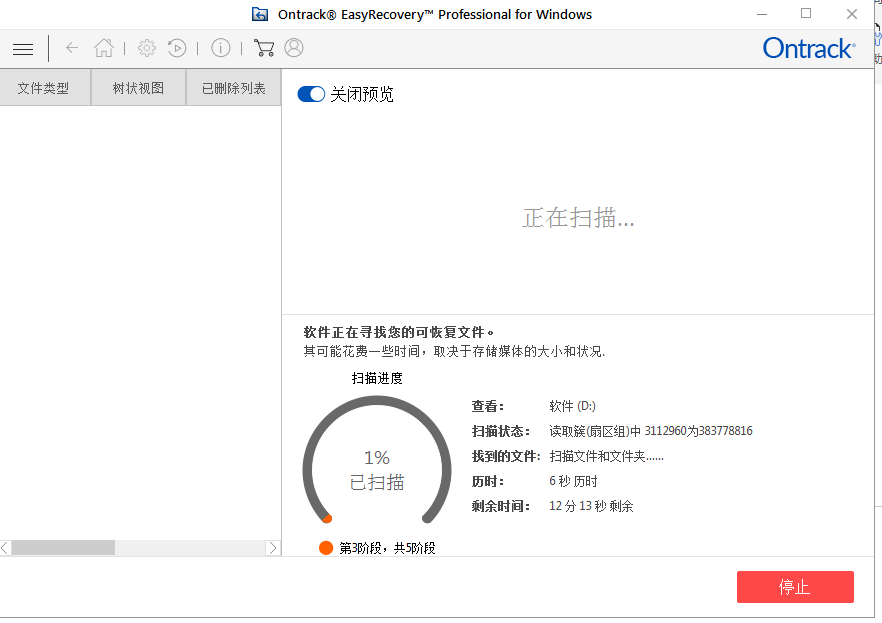The width and height of the screenshot is (882, 623).
Task: Switch to the 文件类型 tab
Action: 43,88
